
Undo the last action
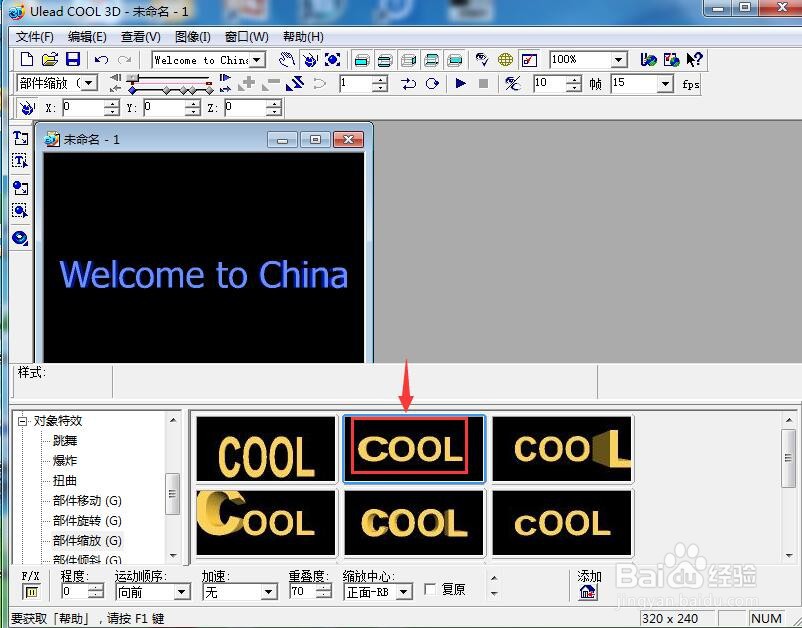(101, 60)
